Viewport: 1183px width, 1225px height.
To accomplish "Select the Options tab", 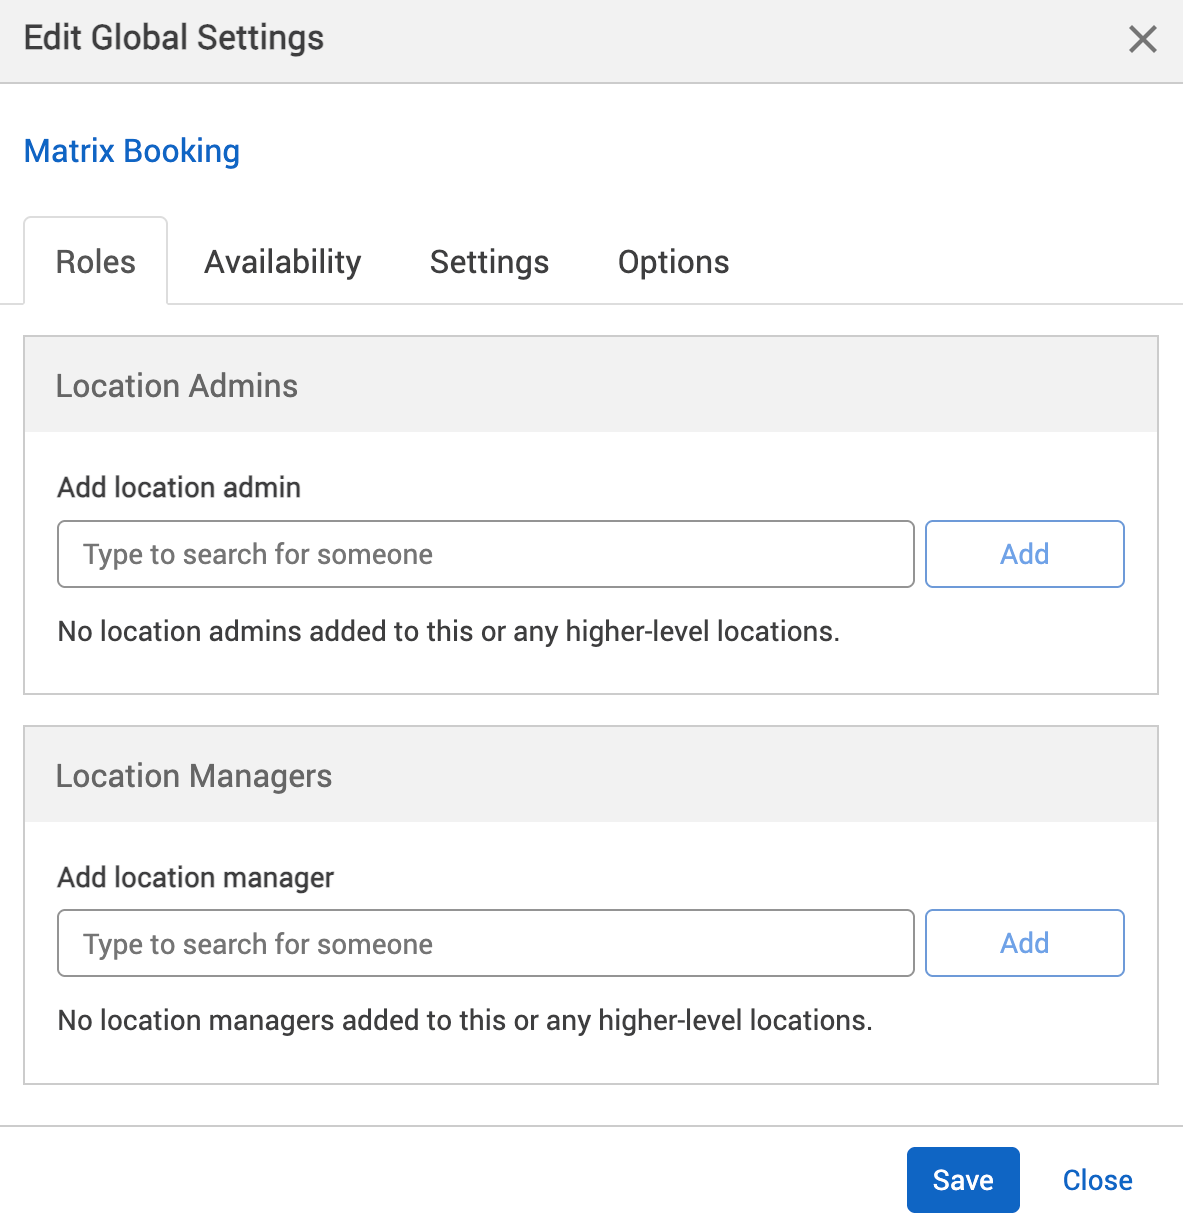I will point(673,261).
